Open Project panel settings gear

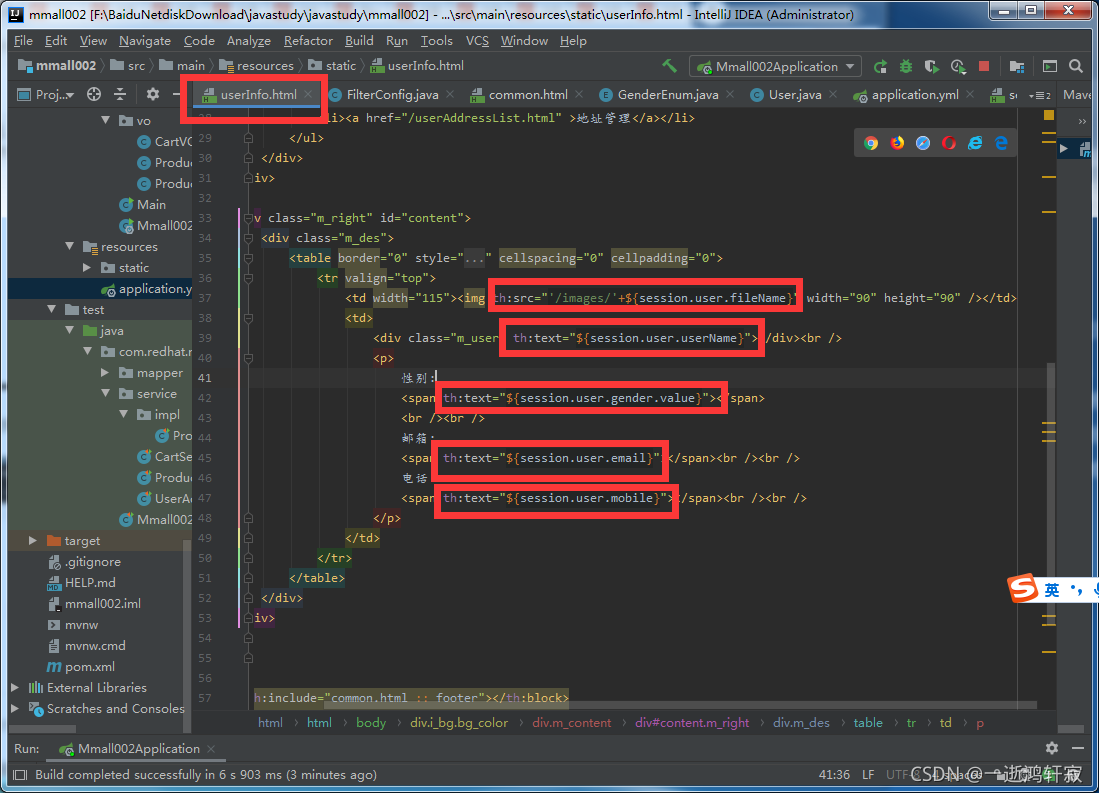coord(153,94)
